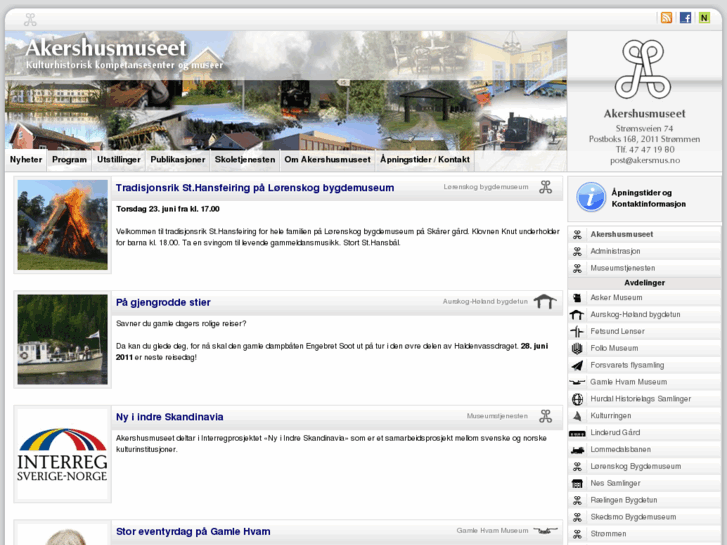The image size is (727, 545).
Task: Click the knot icon beside Lørenskog bygdemuseum article tag
Action: tap(546, 187)
